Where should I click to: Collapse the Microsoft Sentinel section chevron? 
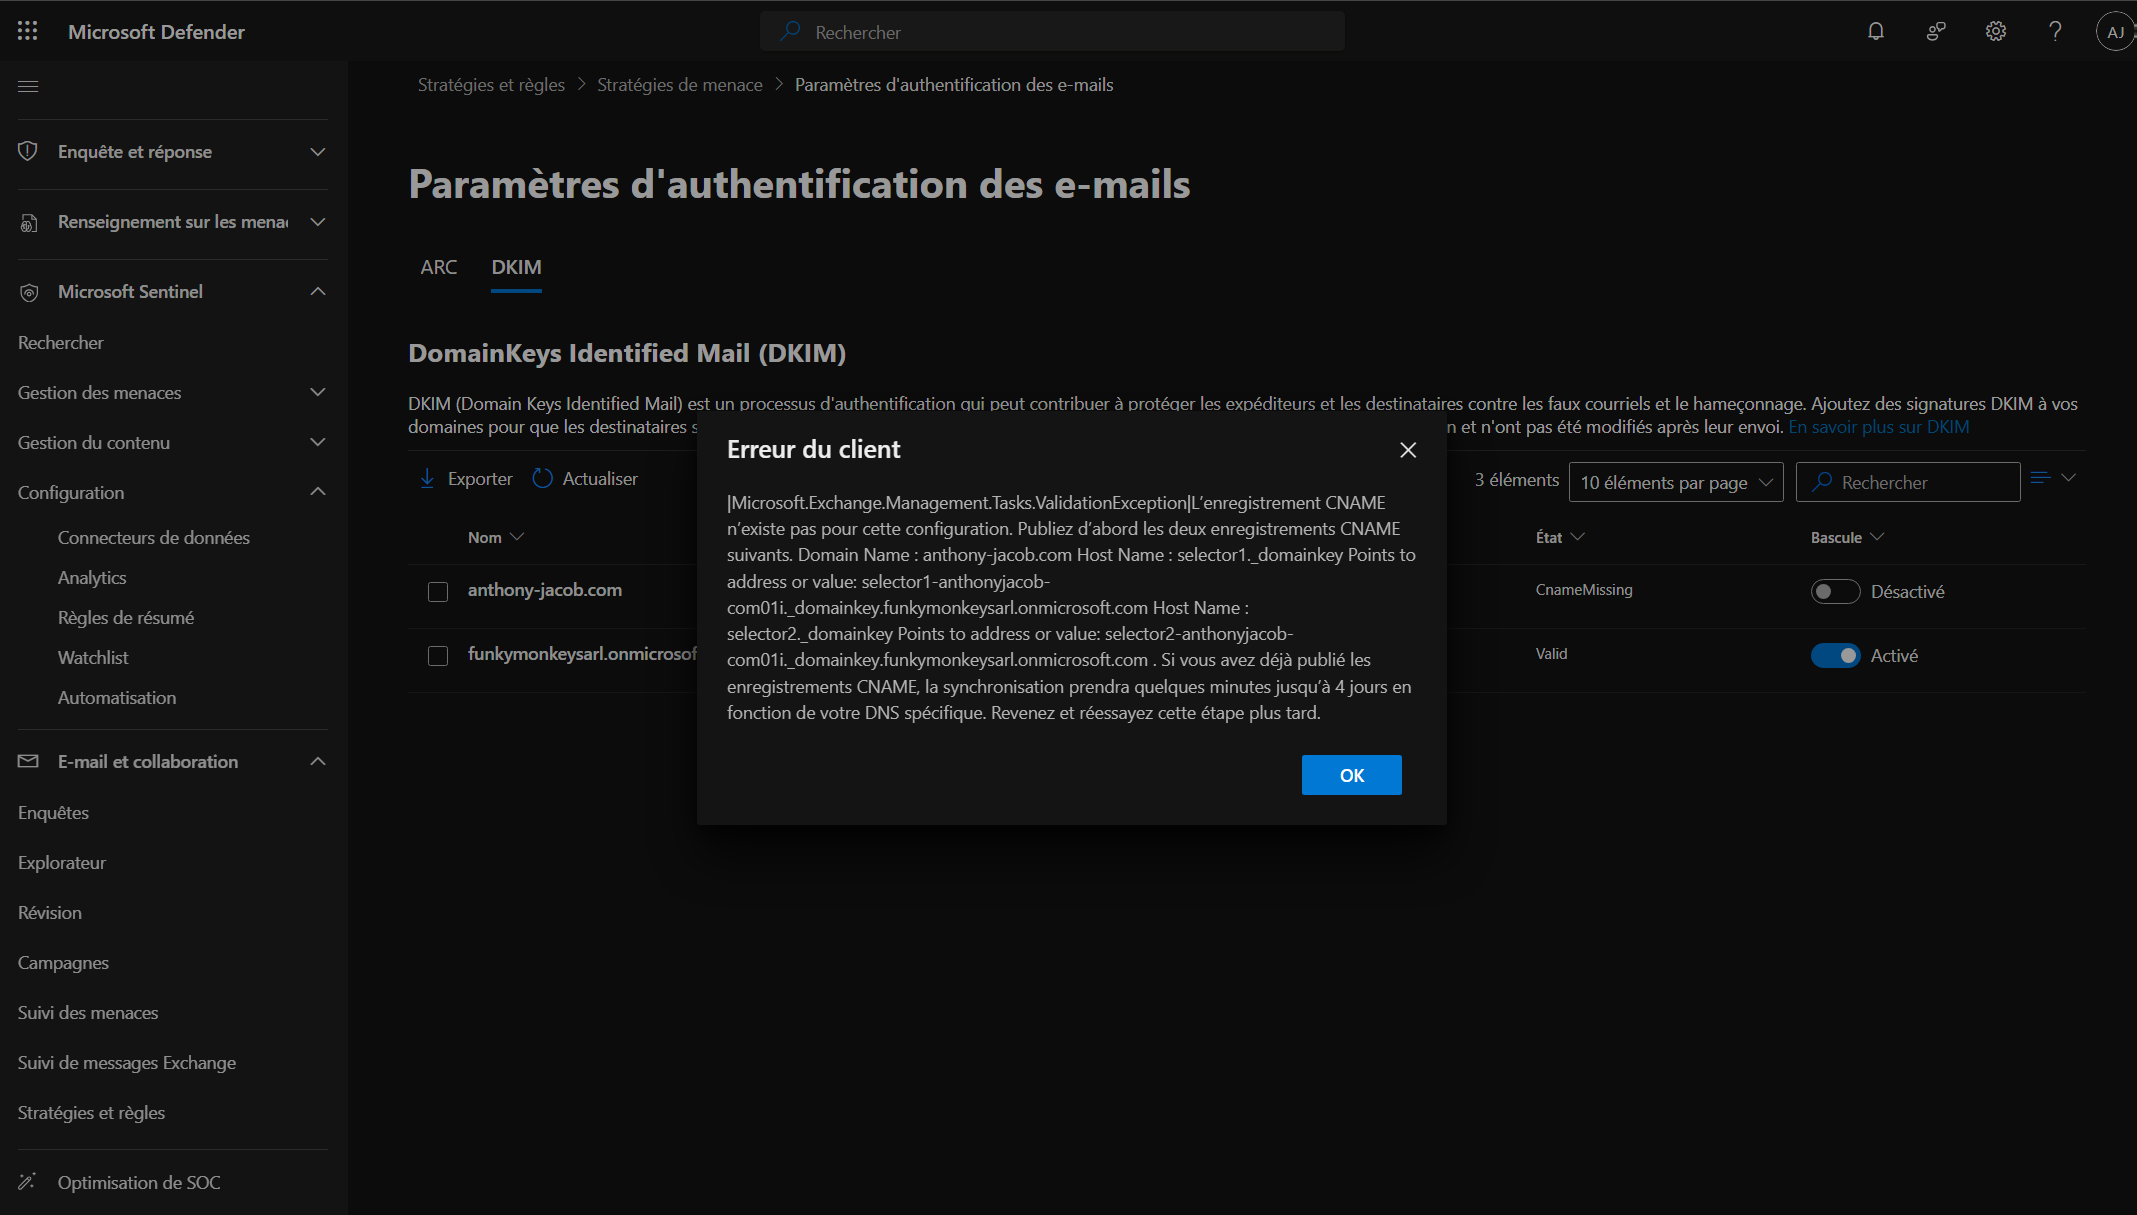318,291
